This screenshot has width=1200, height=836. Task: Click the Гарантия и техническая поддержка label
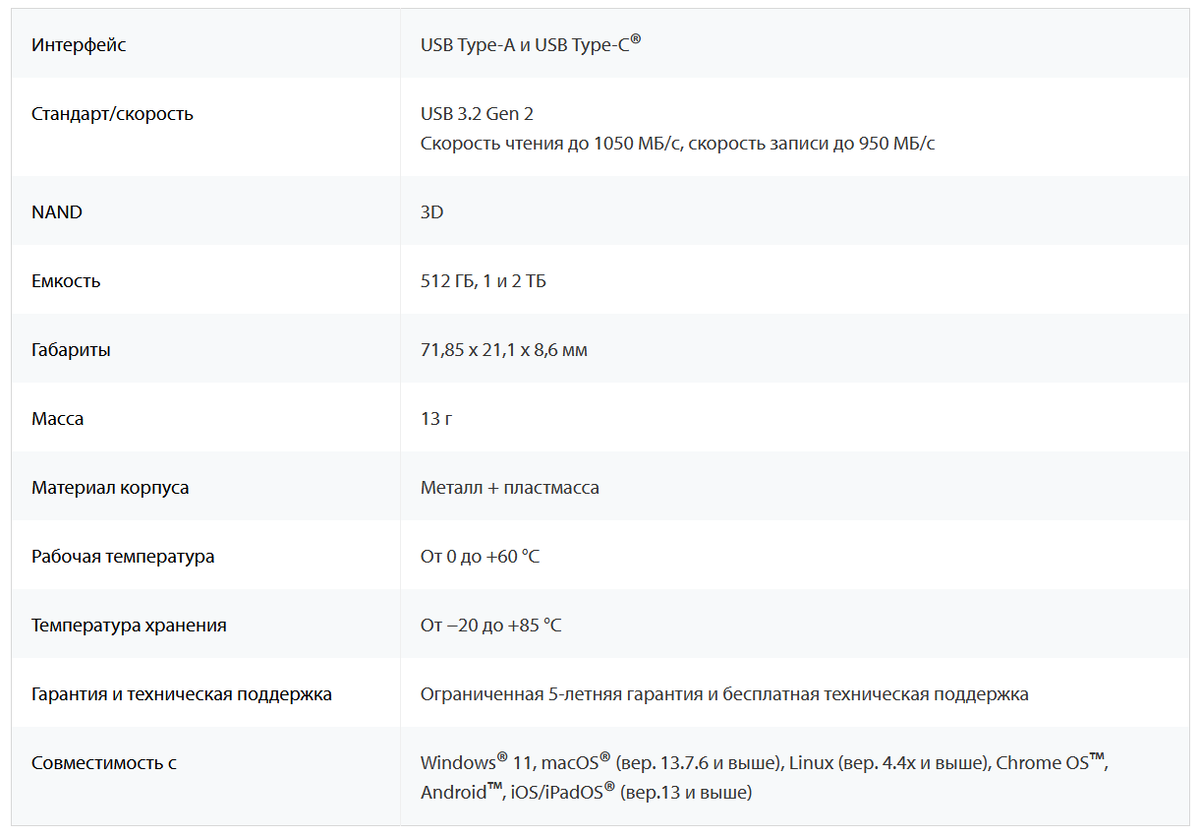pyautogui.click(x=182, y=694)
